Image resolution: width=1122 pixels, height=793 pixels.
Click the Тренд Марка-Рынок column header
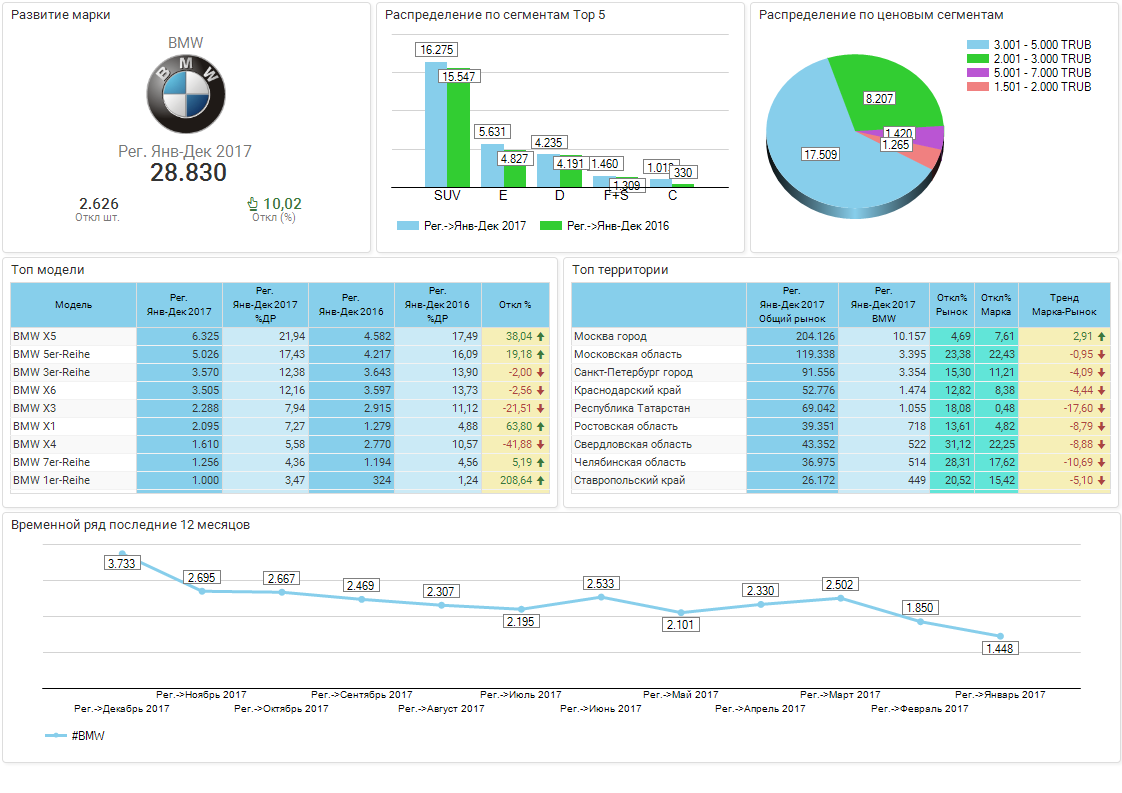[1064, 305]
